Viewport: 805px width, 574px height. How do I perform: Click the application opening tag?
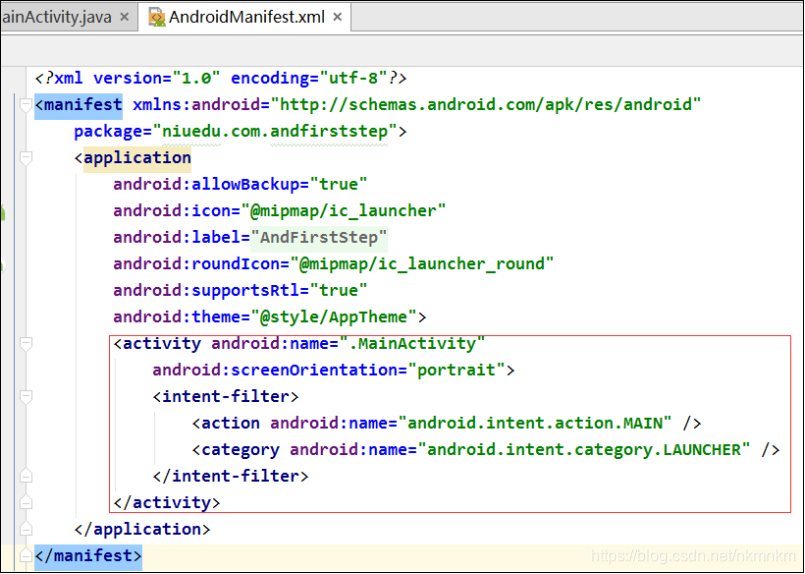tap(132, 158)
